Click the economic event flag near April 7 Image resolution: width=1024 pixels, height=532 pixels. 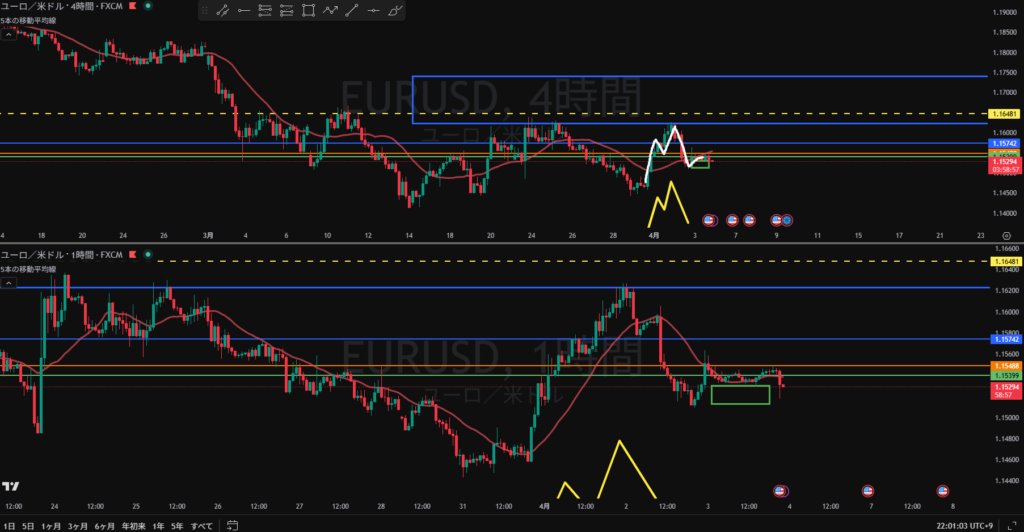867,490
